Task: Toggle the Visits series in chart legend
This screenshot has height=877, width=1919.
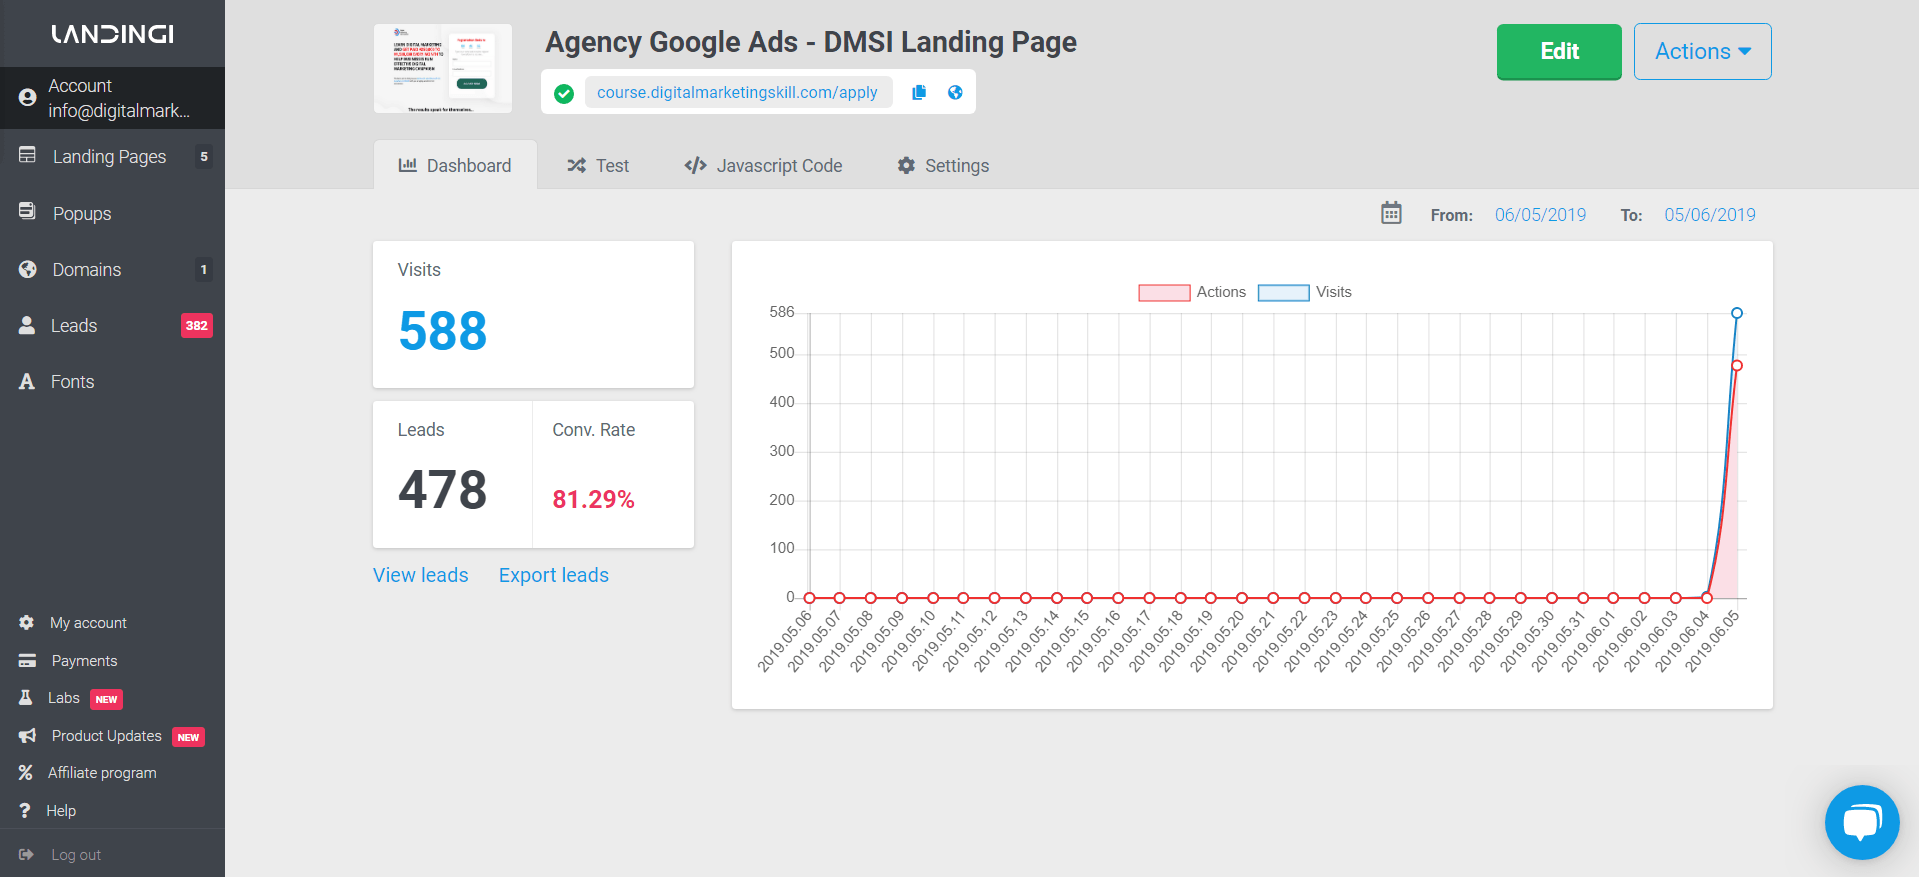Action: point(1304,292)
